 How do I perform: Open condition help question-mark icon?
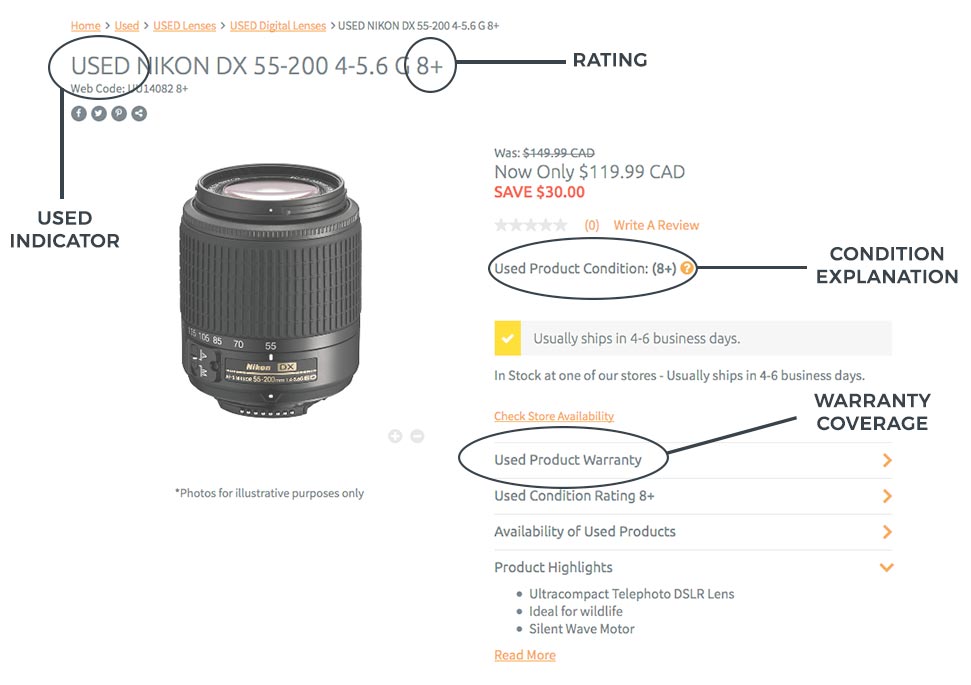click(688, 268)
